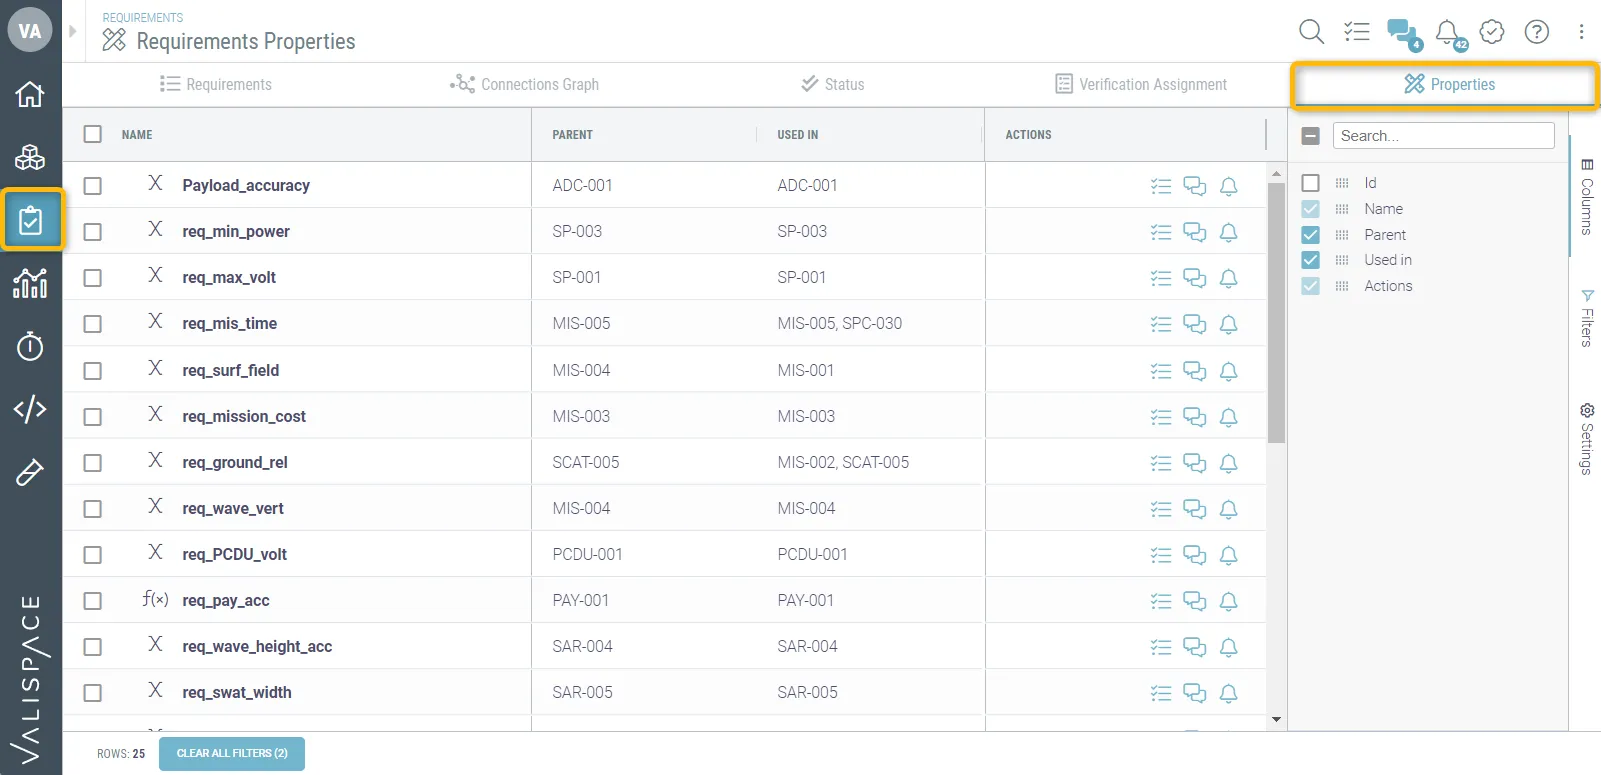Toggle the Parent column checkbox
The height and width of the screenshot is (775, 1601).
click(1311, 235)
